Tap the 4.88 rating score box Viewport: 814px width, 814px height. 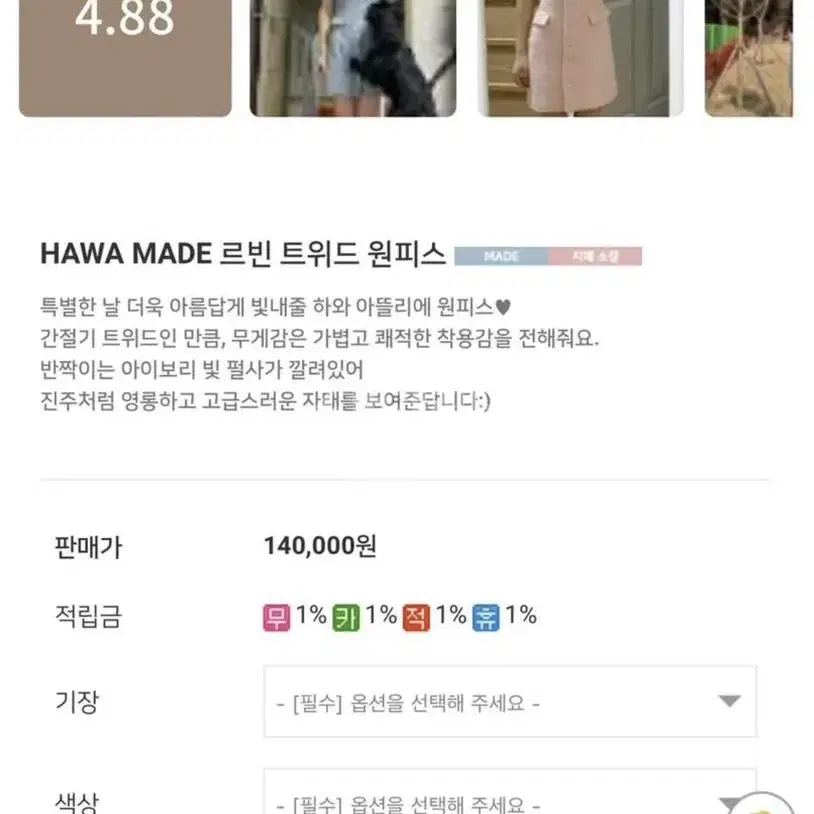pyautogui.click(x=125, y=58)
